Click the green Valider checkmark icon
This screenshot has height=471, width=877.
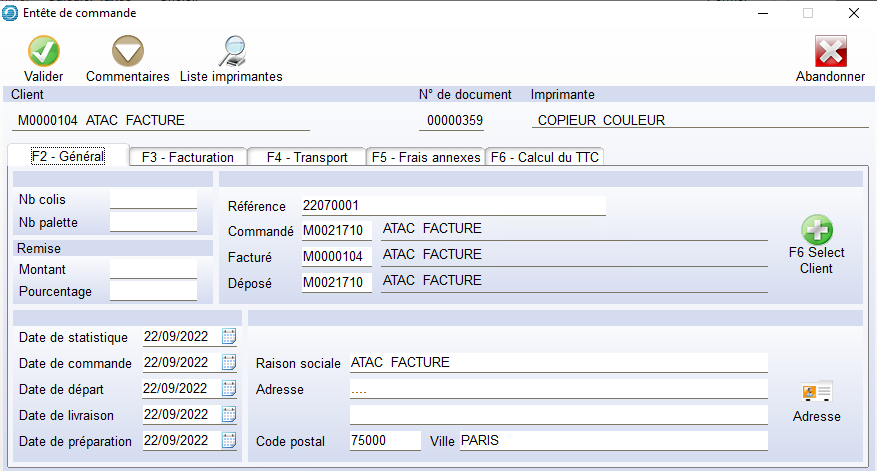pos(43,51)
